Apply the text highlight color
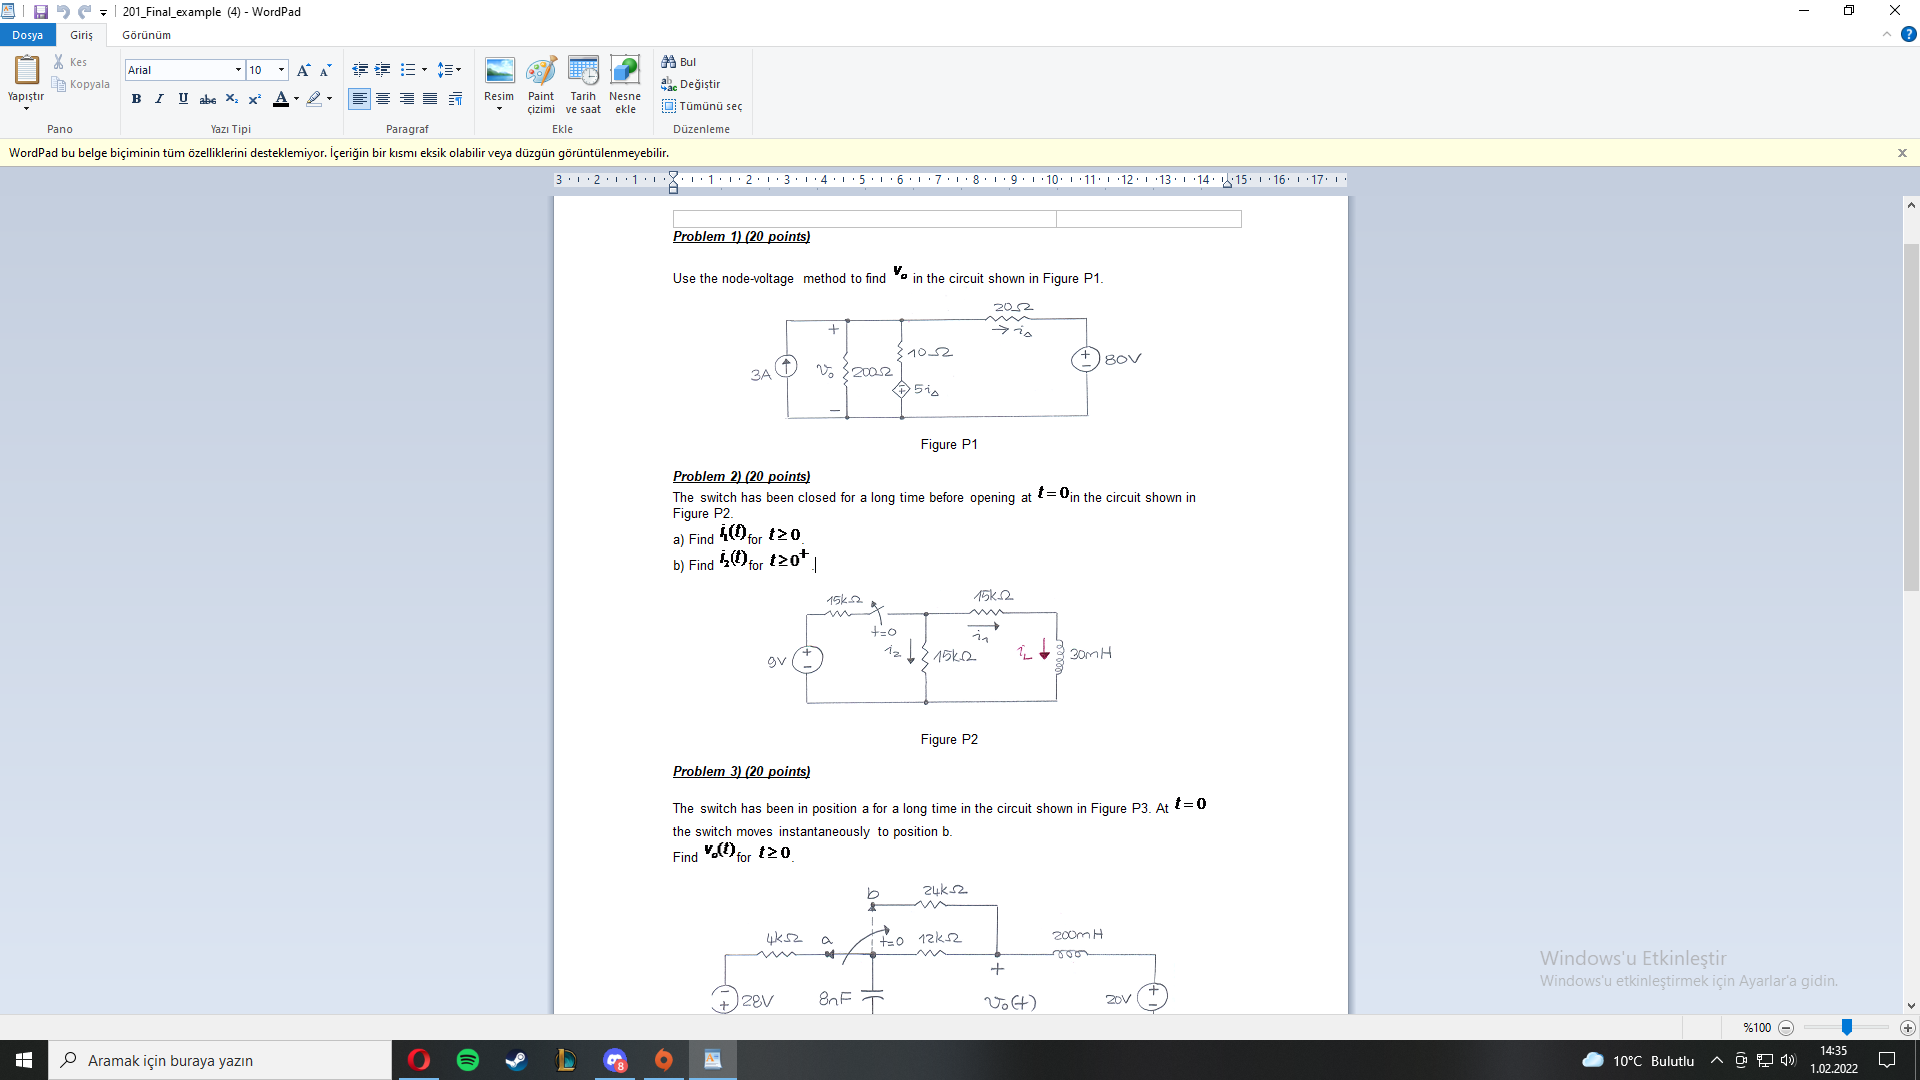Viewport: 1920px width, 1080px height. pyautogui.click(x=314, y=99)
